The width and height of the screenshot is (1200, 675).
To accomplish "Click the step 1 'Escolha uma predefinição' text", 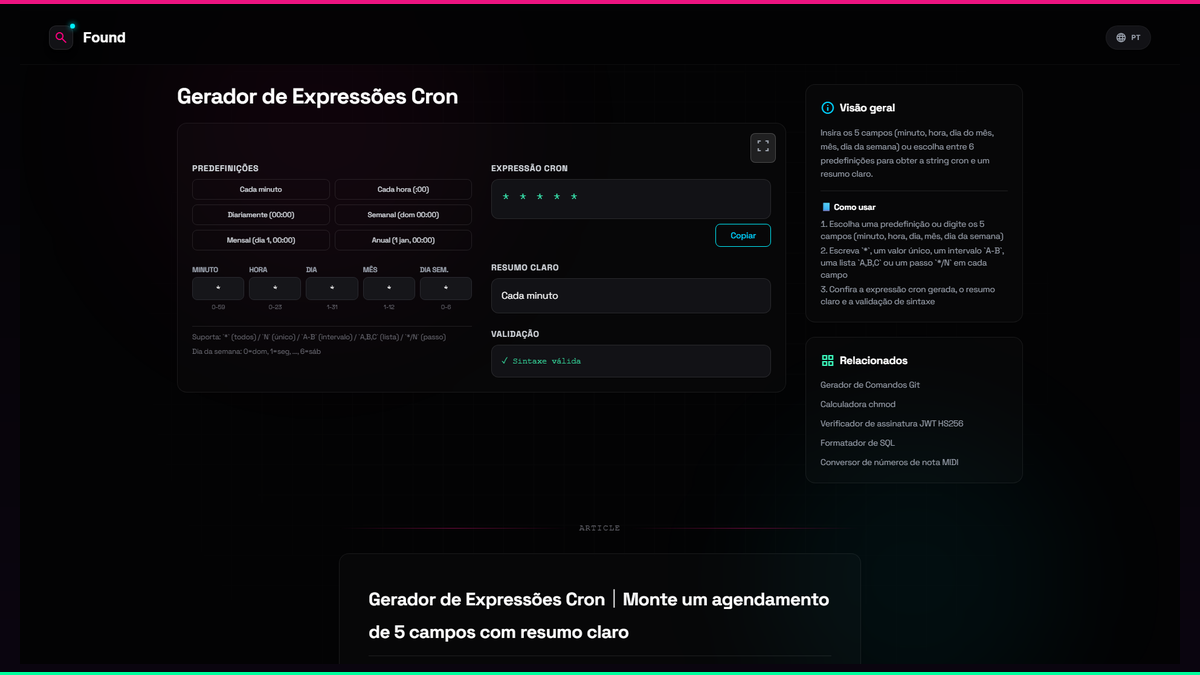I will pos(912,230).
